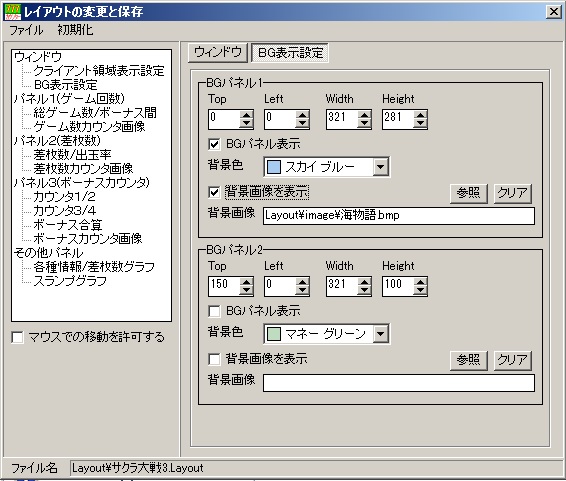The image size is (566, 481).
Task: Enable BGパネル表示 in BGパネル2
Action: (214, 311)
